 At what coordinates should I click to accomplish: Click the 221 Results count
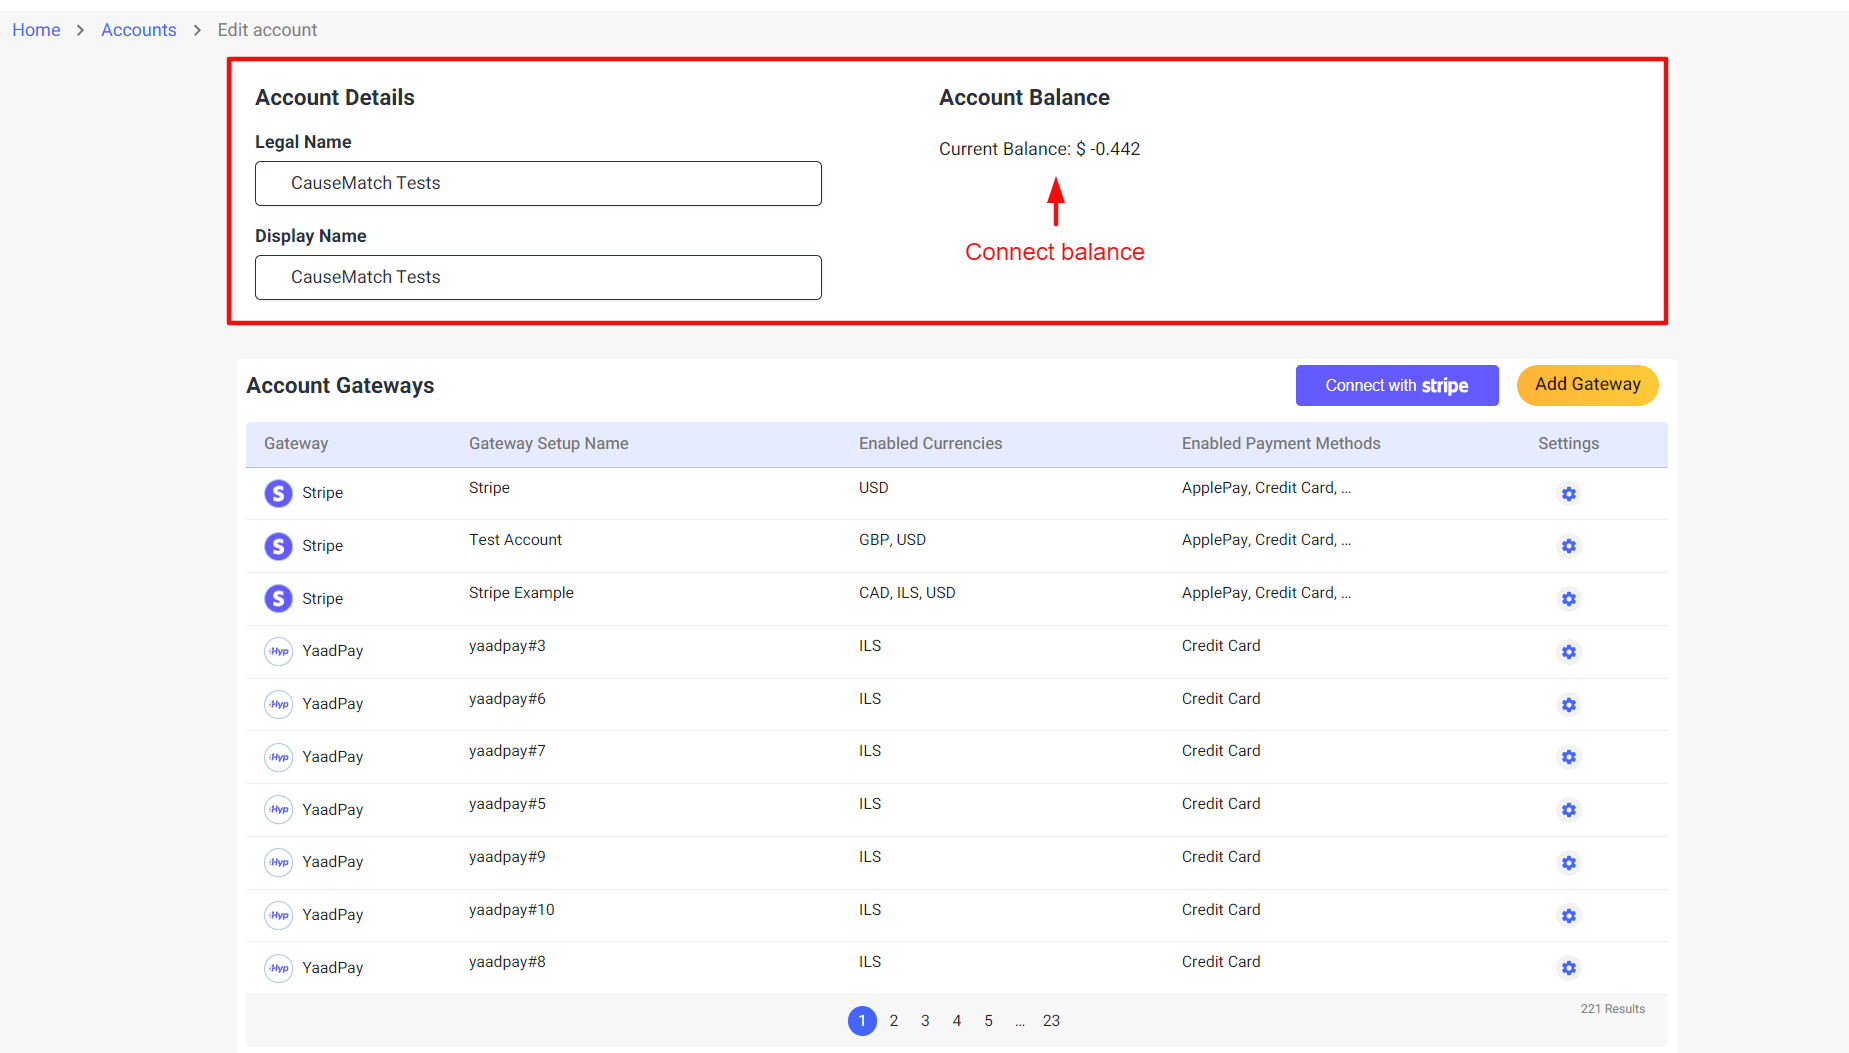1612,1009
